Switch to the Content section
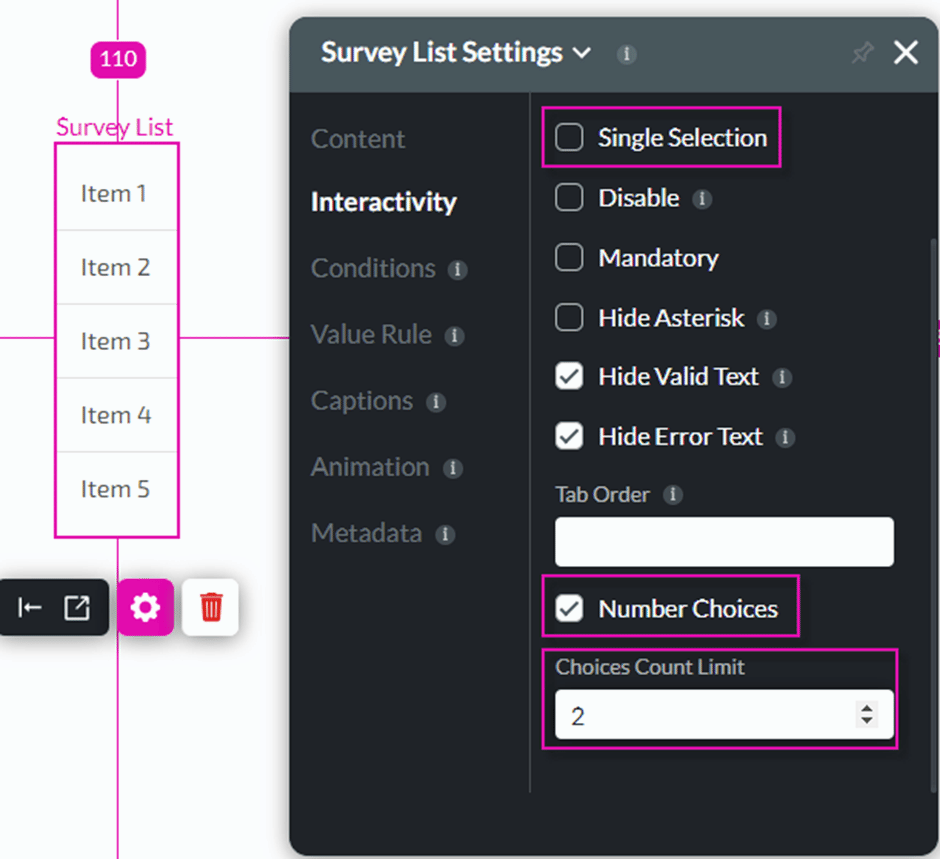Viewport: 940px width, 859px height. click(357, 139)
